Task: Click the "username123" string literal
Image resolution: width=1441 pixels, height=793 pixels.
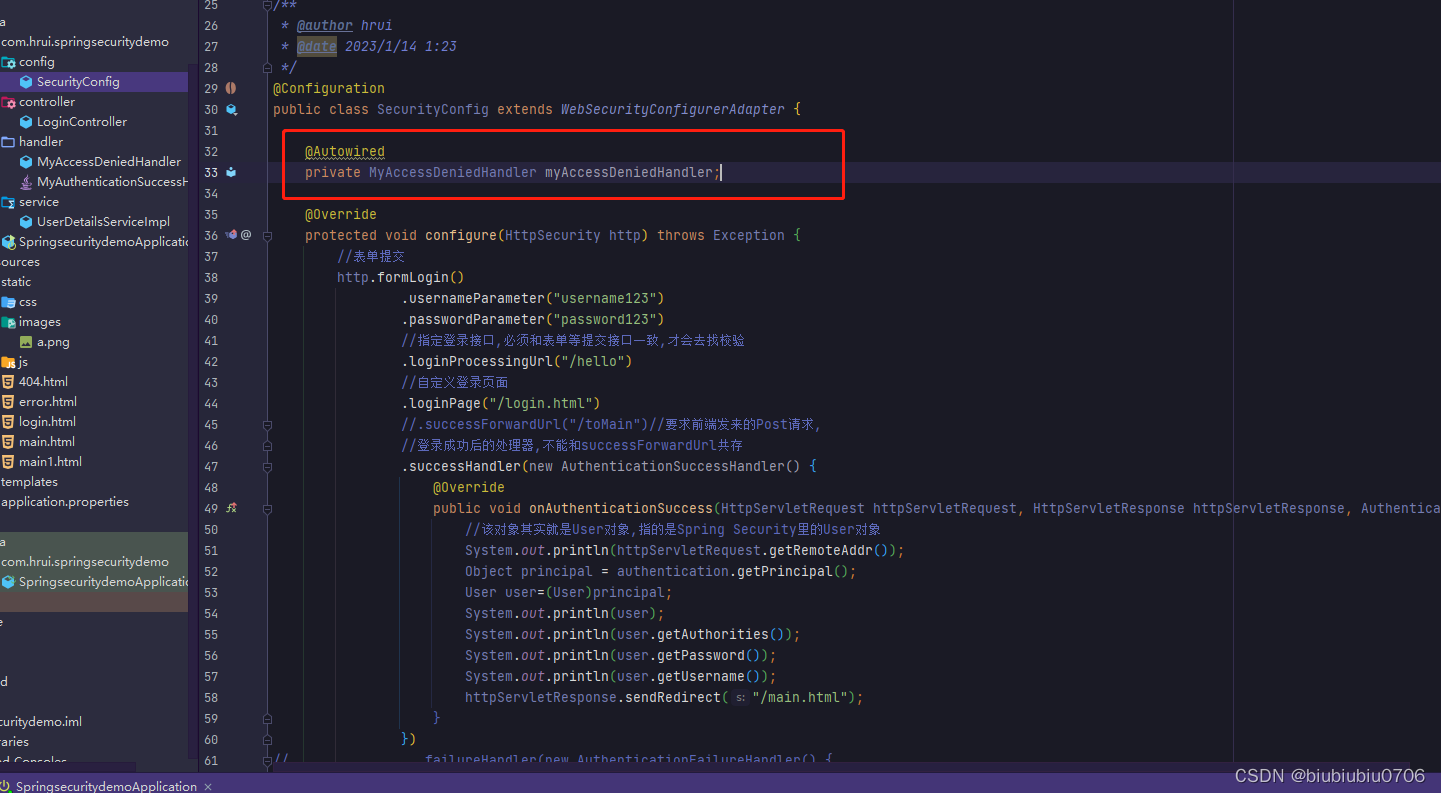Action: coord(609,298)
